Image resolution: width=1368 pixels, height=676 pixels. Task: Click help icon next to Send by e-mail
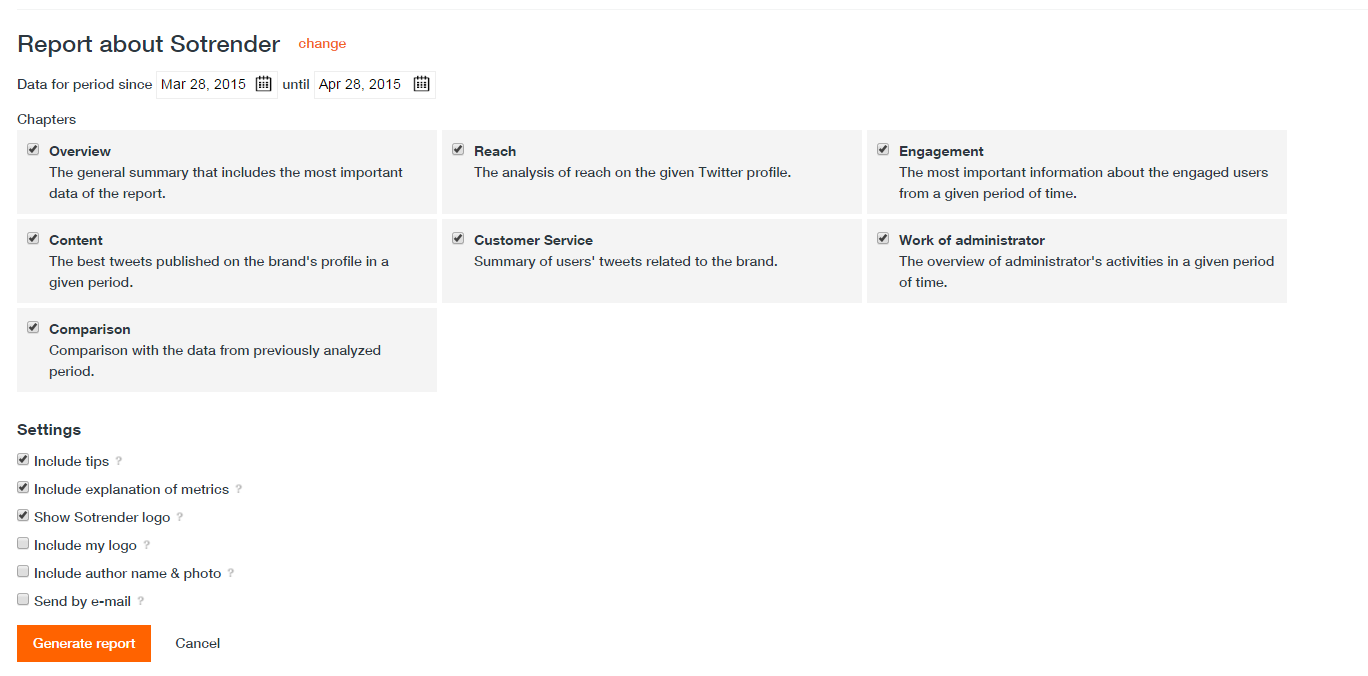pyautogui.click(x=141, y=601)
